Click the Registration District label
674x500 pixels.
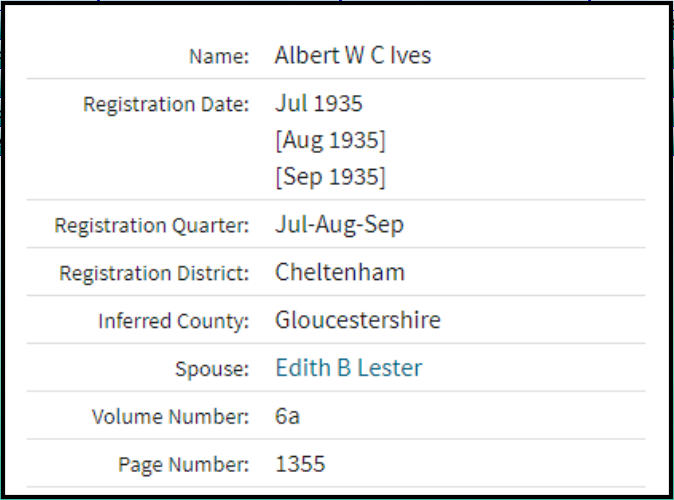[154, 273]
